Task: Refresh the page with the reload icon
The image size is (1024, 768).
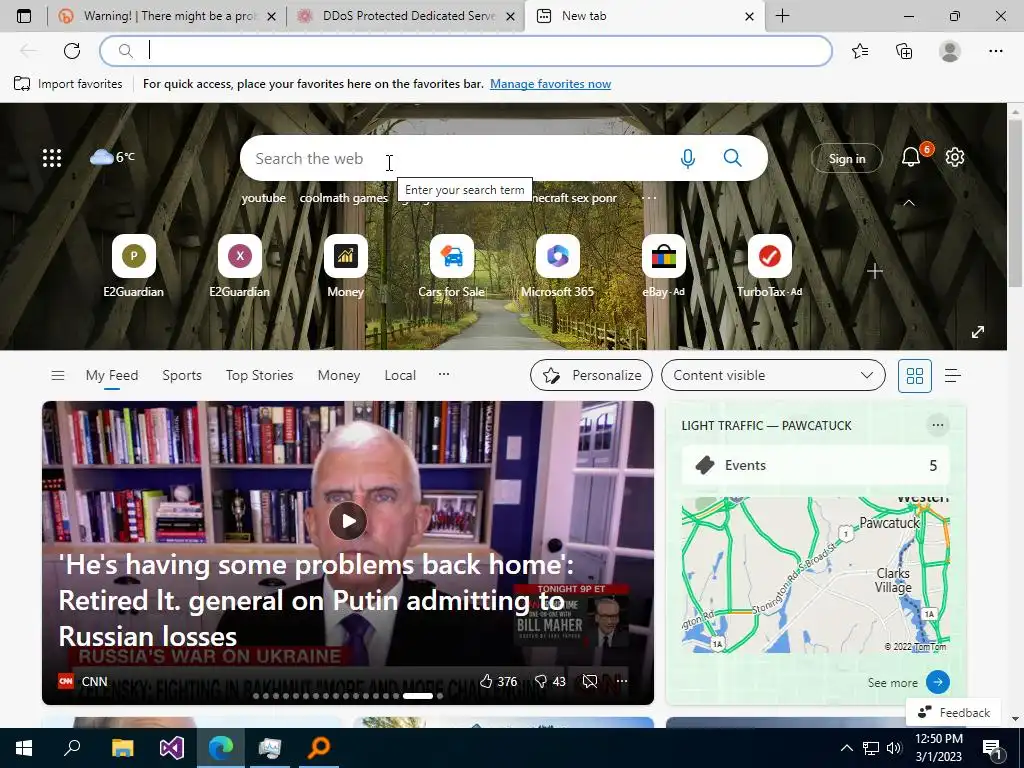Action: tap(72, 51)
